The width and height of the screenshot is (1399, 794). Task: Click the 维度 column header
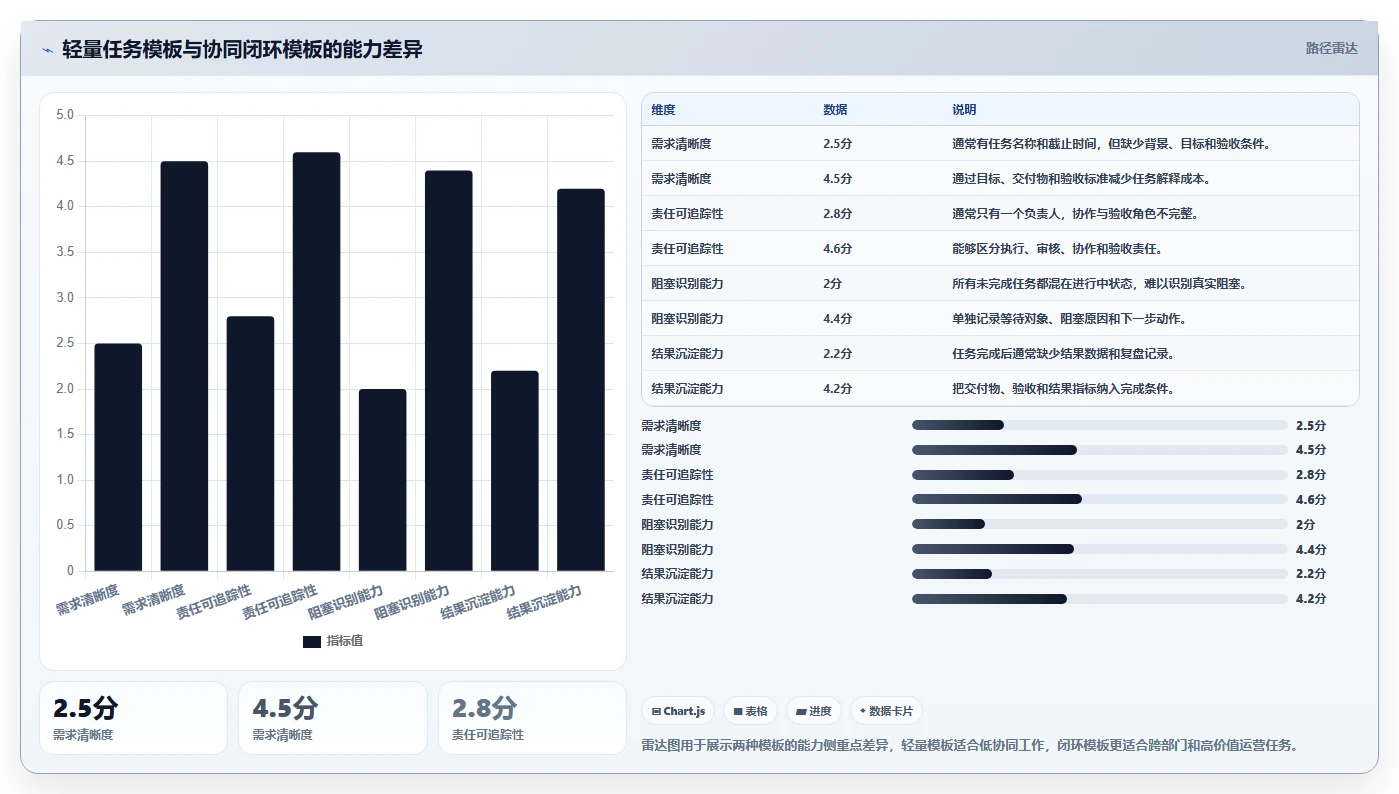click(x=663, y=110)
